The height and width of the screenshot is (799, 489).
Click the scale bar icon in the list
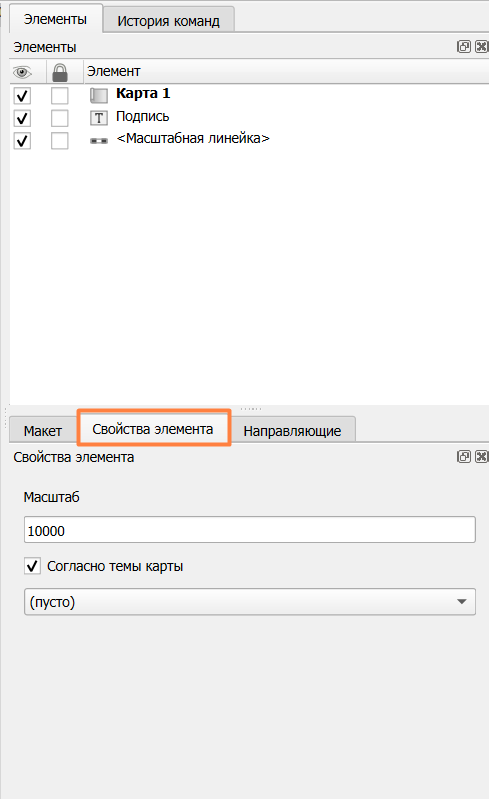(x=99, y=141)
